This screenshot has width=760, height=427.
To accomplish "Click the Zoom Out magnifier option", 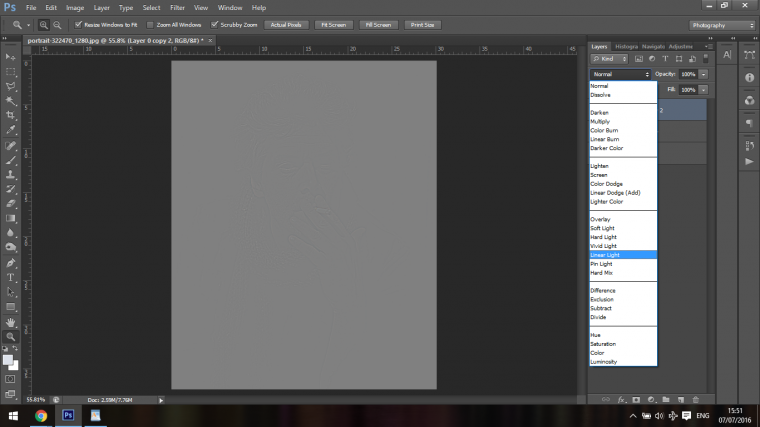I will click(x=57, y=25).
